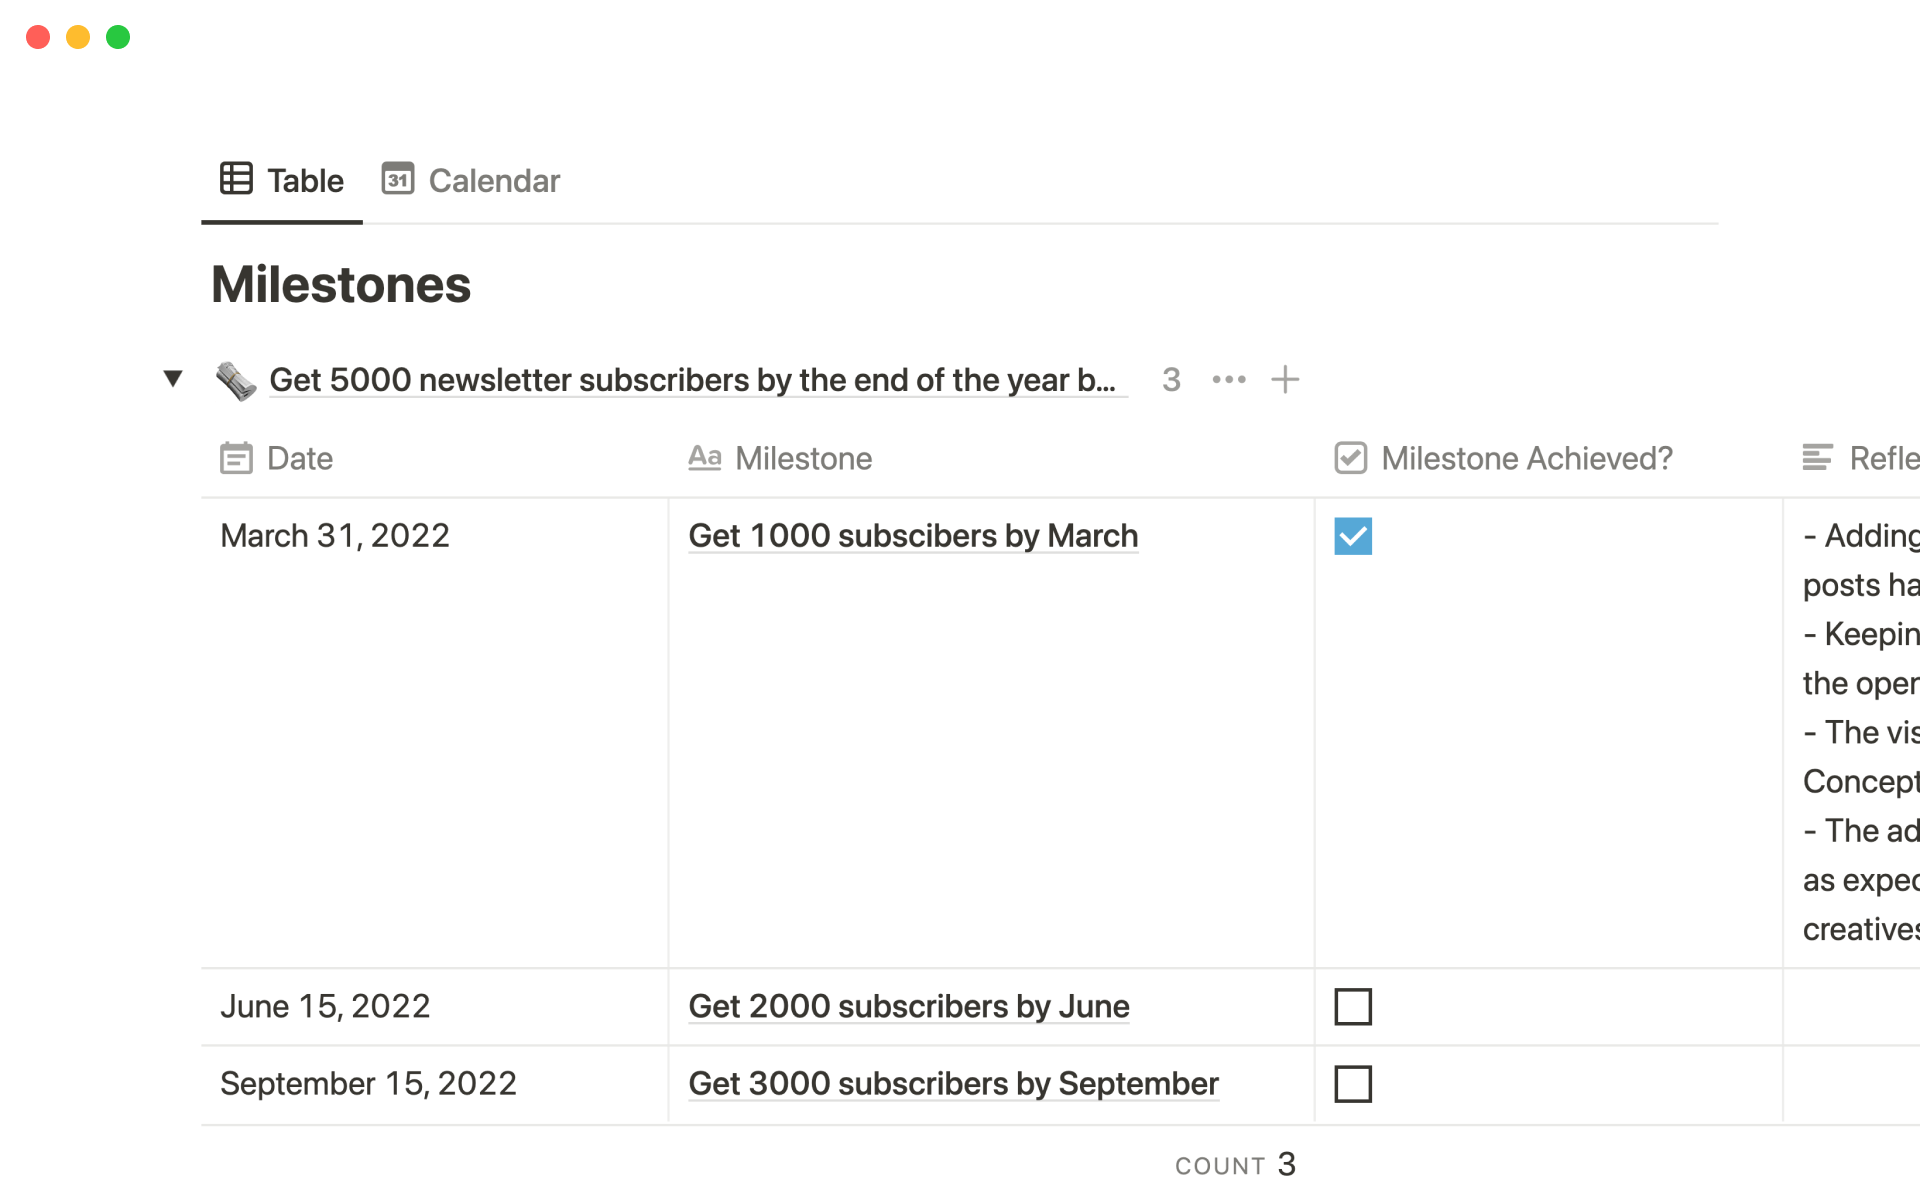The image size is (1920, 1200).
Task: Click the Milestone column Aa icon
Action: pyautogui.click(x=704, y=458)
